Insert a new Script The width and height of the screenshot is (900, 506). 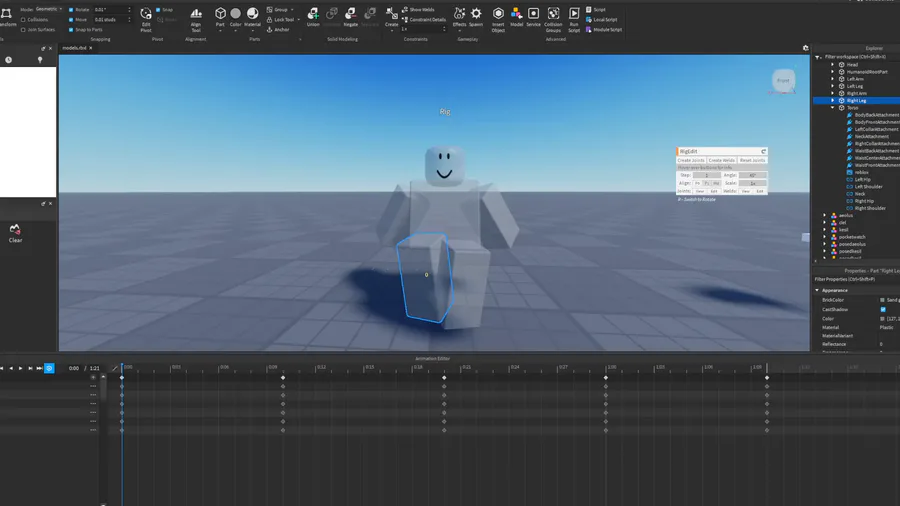(x=596, y=10)
